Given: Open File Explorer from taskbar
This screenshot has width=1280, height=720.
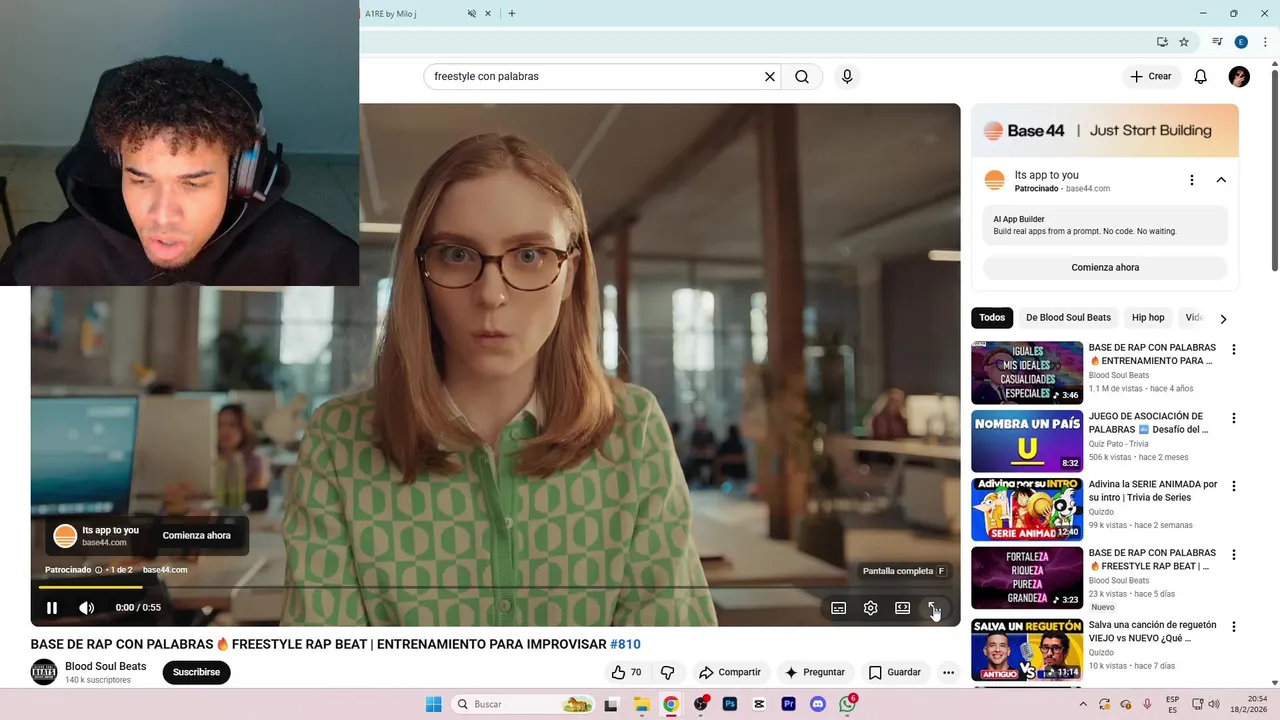Looking at the screenshot, I should tap(641, 704).
